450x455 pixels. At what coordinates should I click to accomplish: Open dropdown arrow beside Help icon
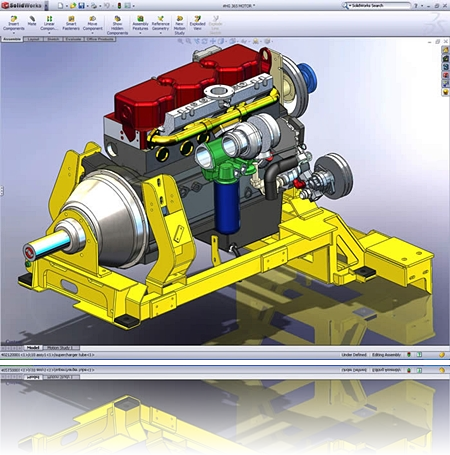[x=421, y=6]
